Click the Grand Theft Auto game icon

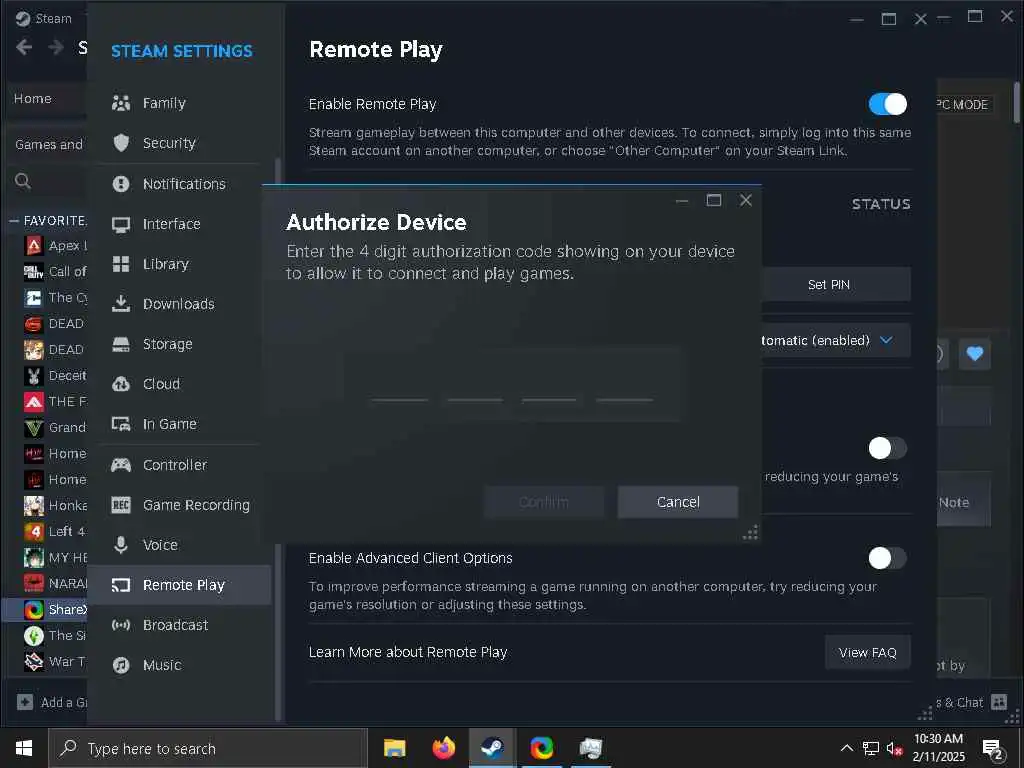pyautogui.click(x=33, y=428)
